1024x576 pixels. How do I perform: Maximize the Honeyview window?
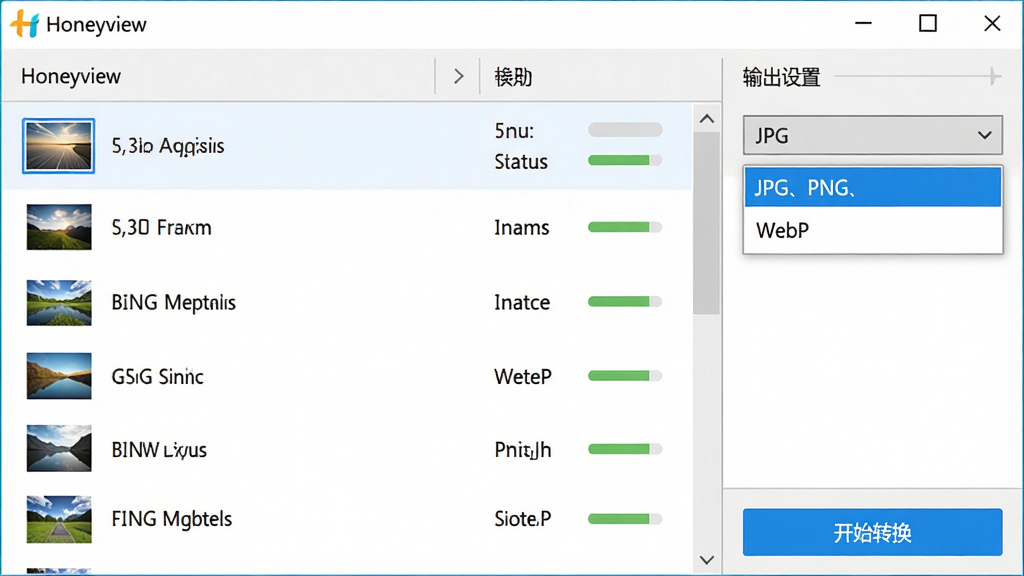[x=928, y=24]
